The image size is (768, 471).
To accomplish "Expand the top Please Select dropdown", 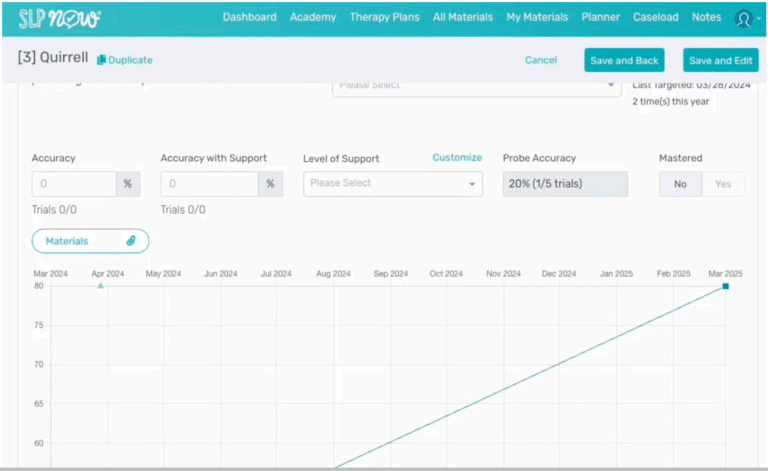I will pos(476,86).
